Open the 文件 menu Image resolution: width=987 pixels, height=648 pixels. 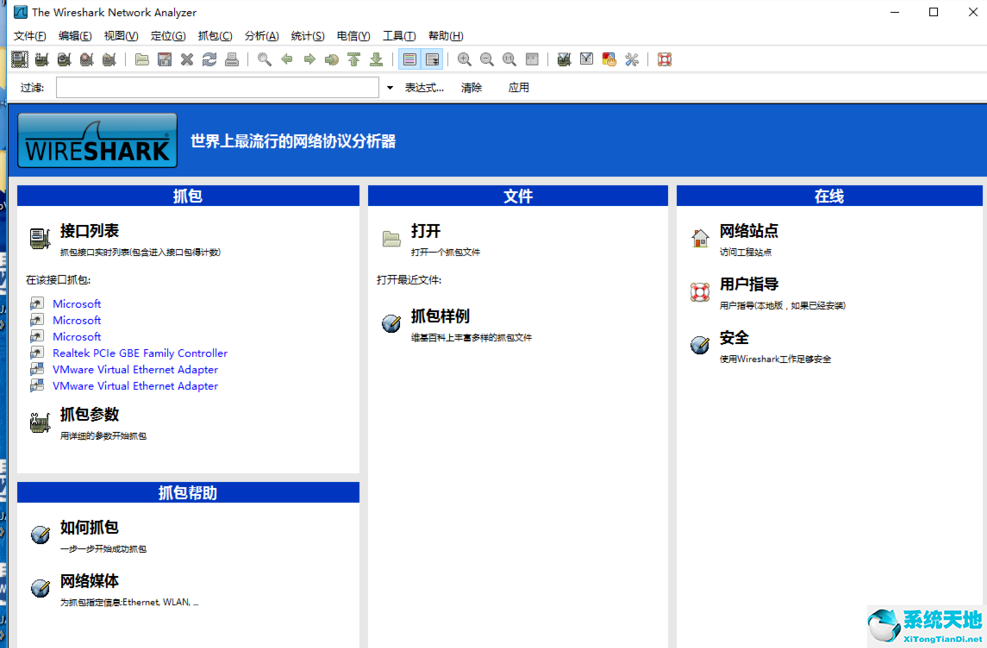[29, 36]
